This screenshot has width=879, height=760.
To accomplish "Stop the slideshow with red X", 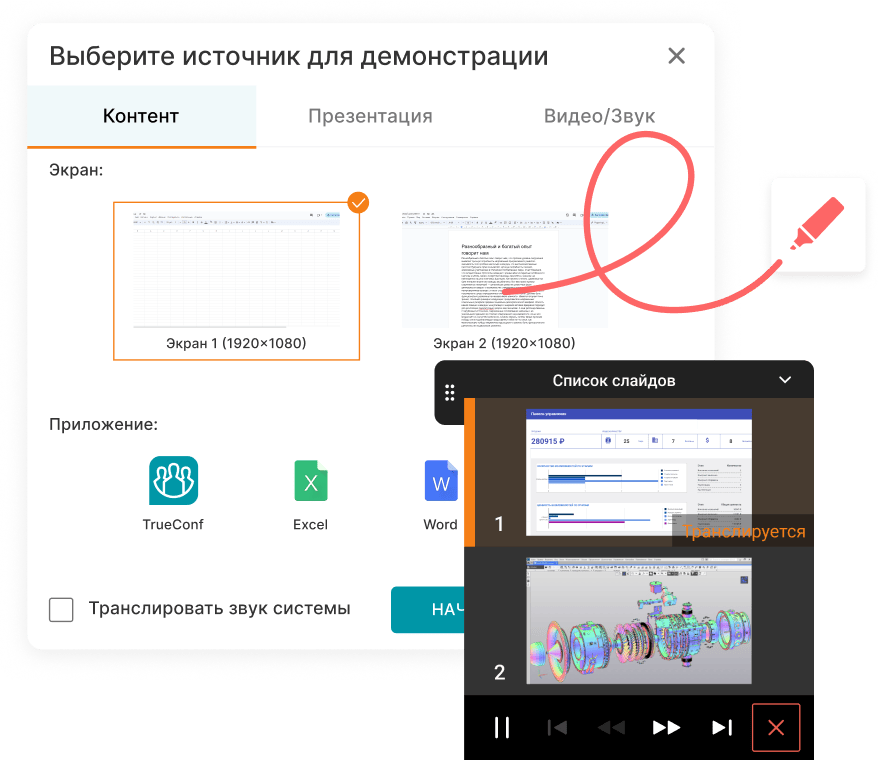I will 776,727.
